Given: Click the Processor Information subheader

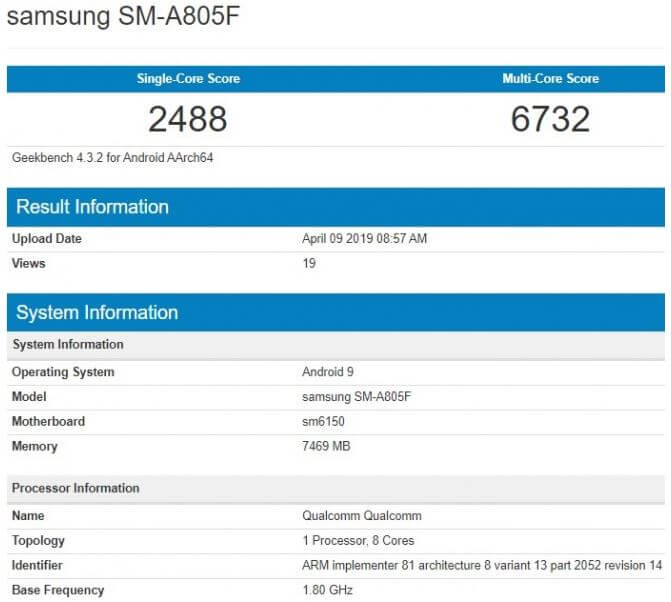Looking at the screenshot, I should click(x=336, y=489).
